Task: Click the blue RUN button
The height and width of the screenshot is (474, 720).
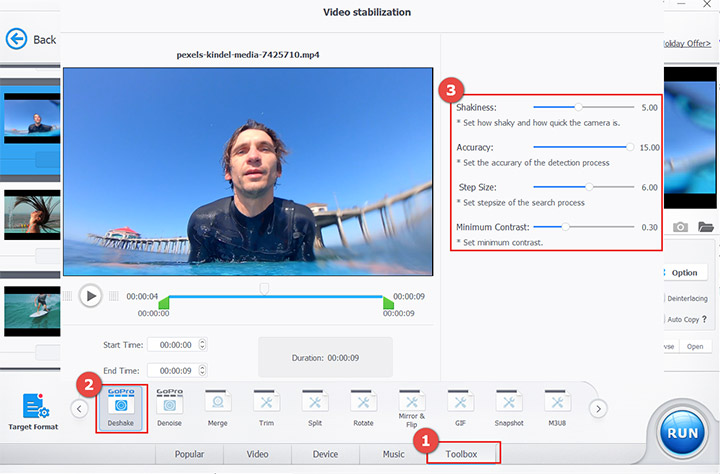Action: pyautogui.click(x=682, y=433)
